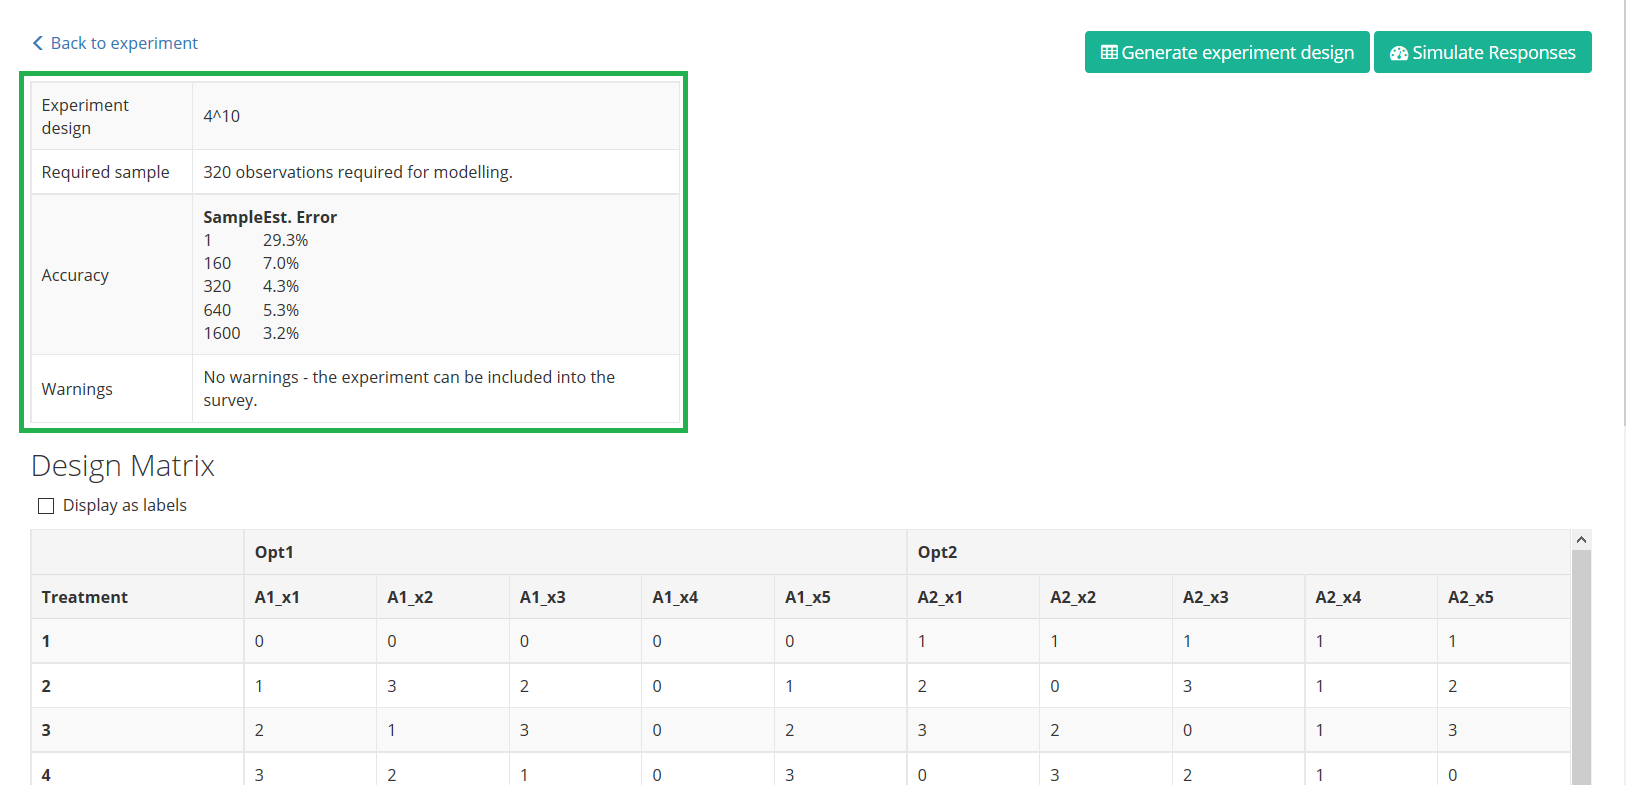Viewport: 1626px width, 785px height.
Task: Go back via Back to experiment link
Action: pyautogui.click(x=124, y=43)
